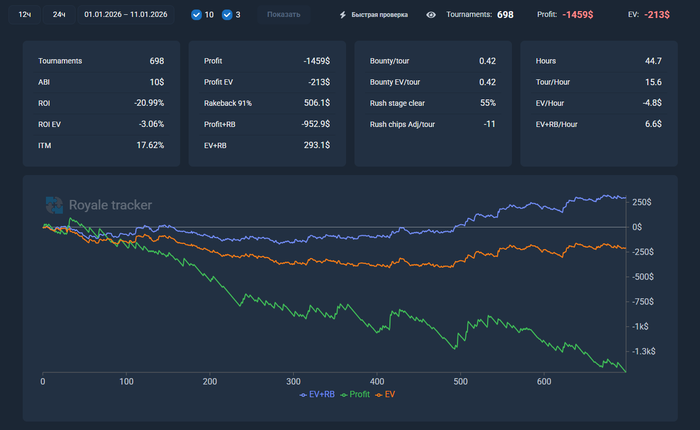This screenshot has height=430, width=700.
Task: Select the 24ч time range tab
Action: pos(60,15)
